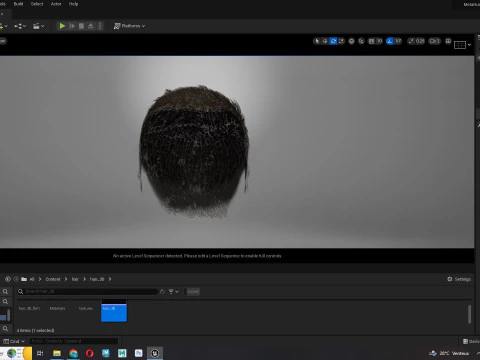480x360 pixels.
Task: Click hair_30 breadcrumb segment
Action: [x=97, y=279]
